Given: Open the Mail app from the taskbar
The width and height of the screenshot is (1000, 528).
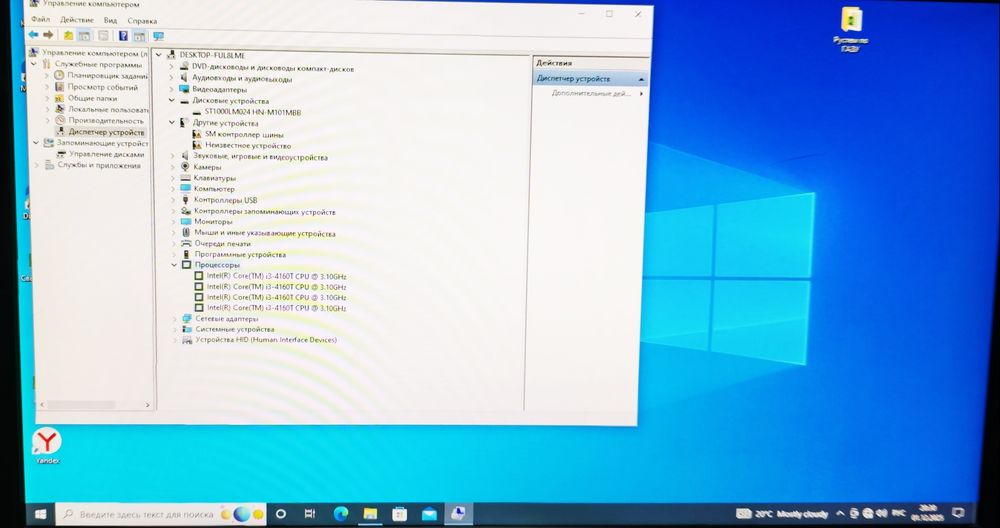Looking at the screenshot, I should (429, 513).
